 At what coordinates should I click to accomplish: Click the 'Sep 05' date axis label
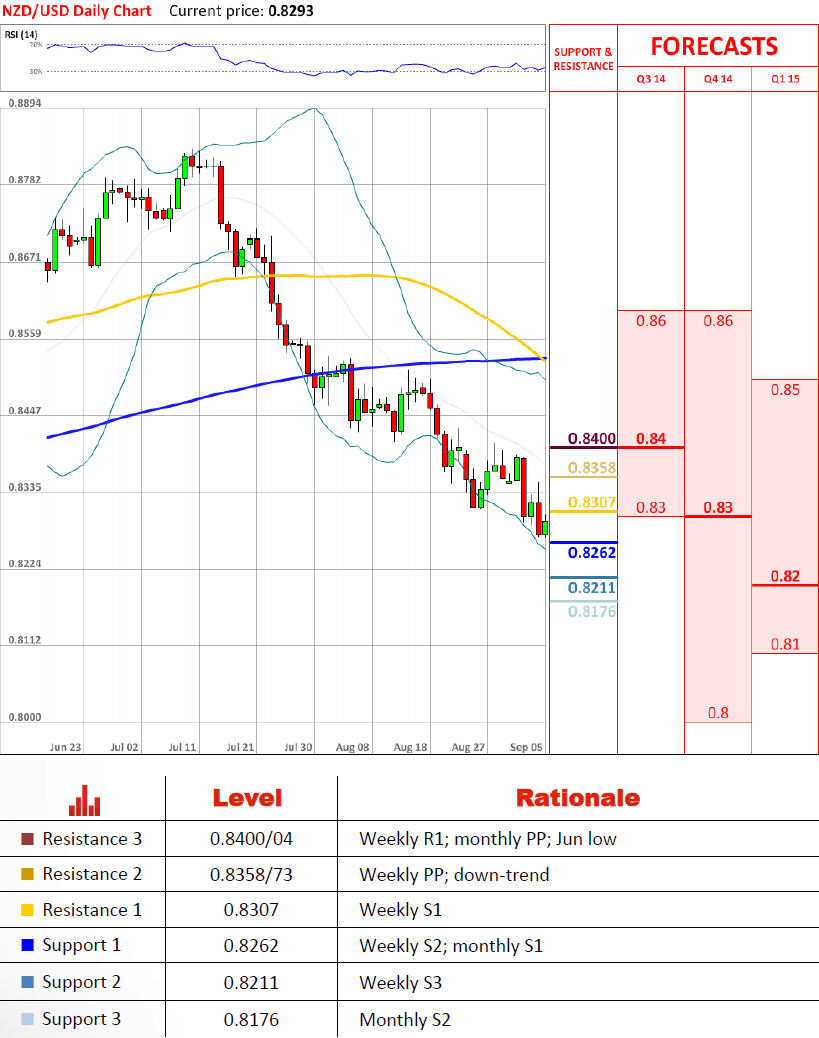click(x=526, y=747)
